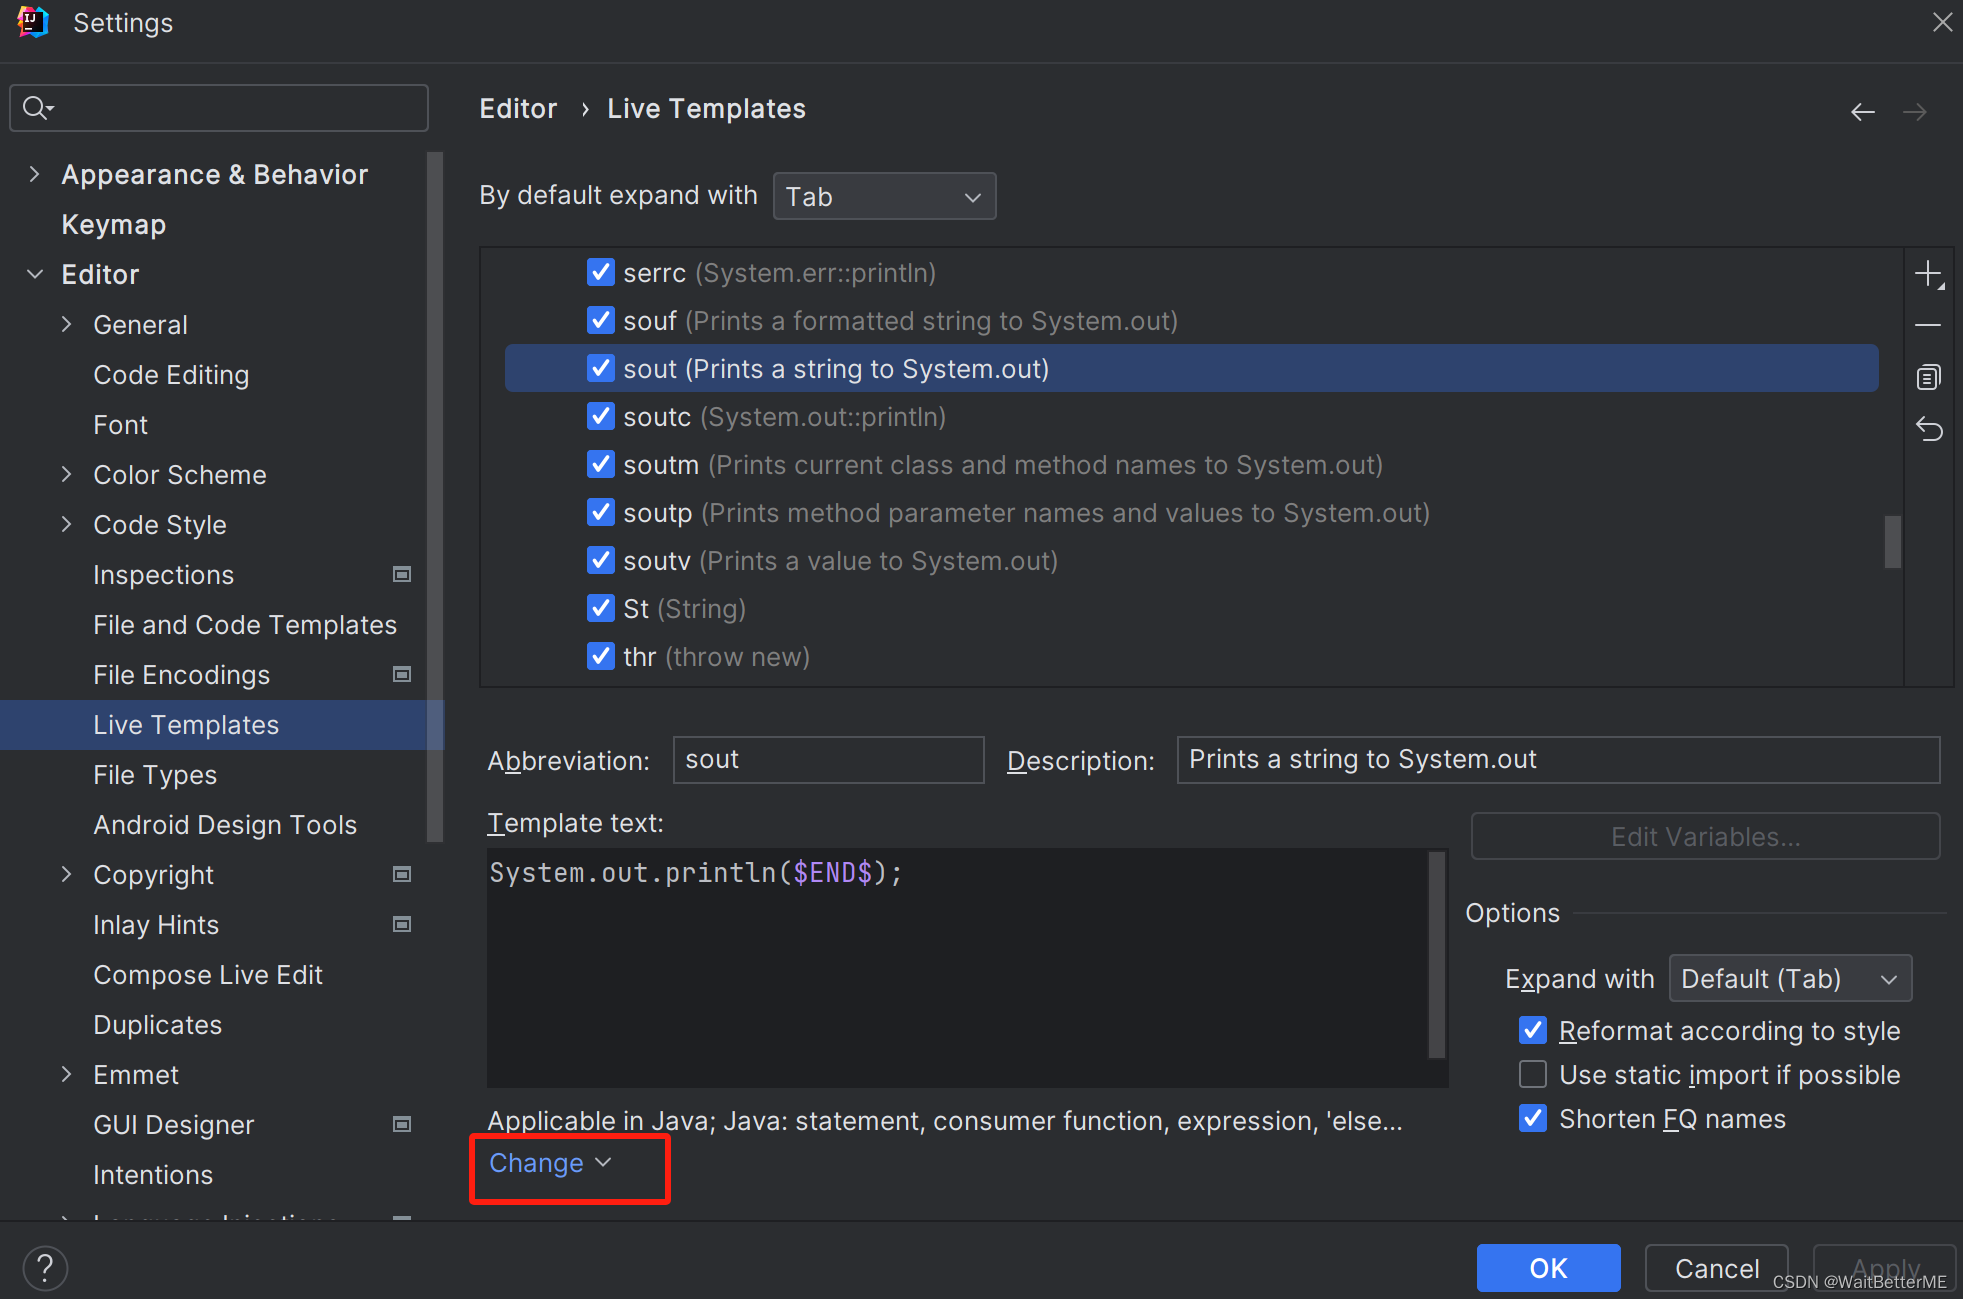This screenshot has width=1963, height=1299.
Task: Click the settings tree vertical scrollbar
Action: 434,496
